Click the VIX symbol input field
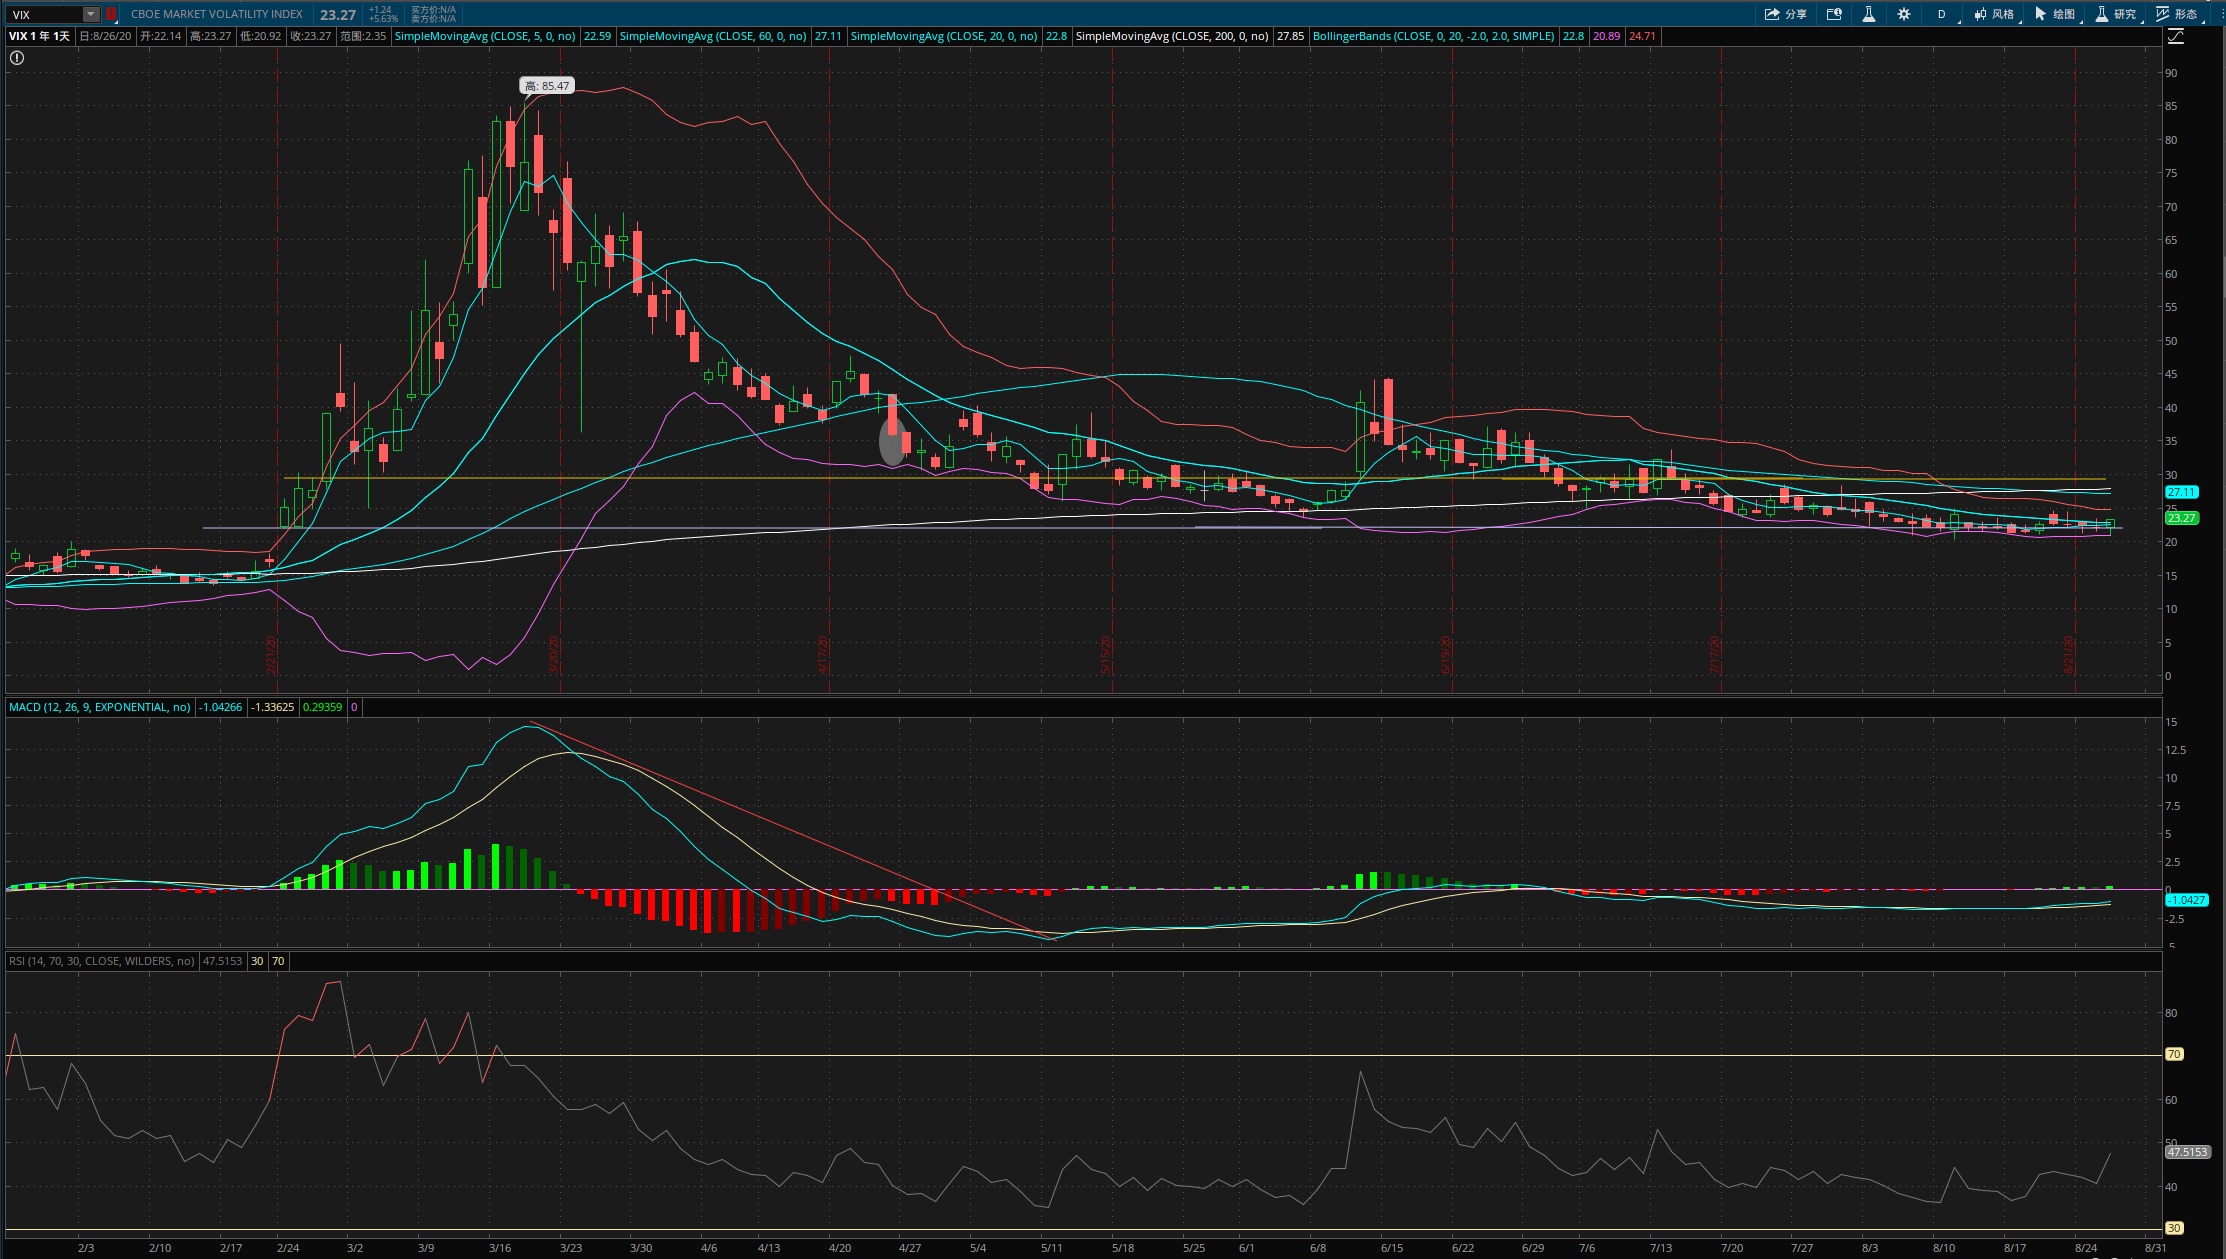The image size is (2226, 1259). [45, 14]
